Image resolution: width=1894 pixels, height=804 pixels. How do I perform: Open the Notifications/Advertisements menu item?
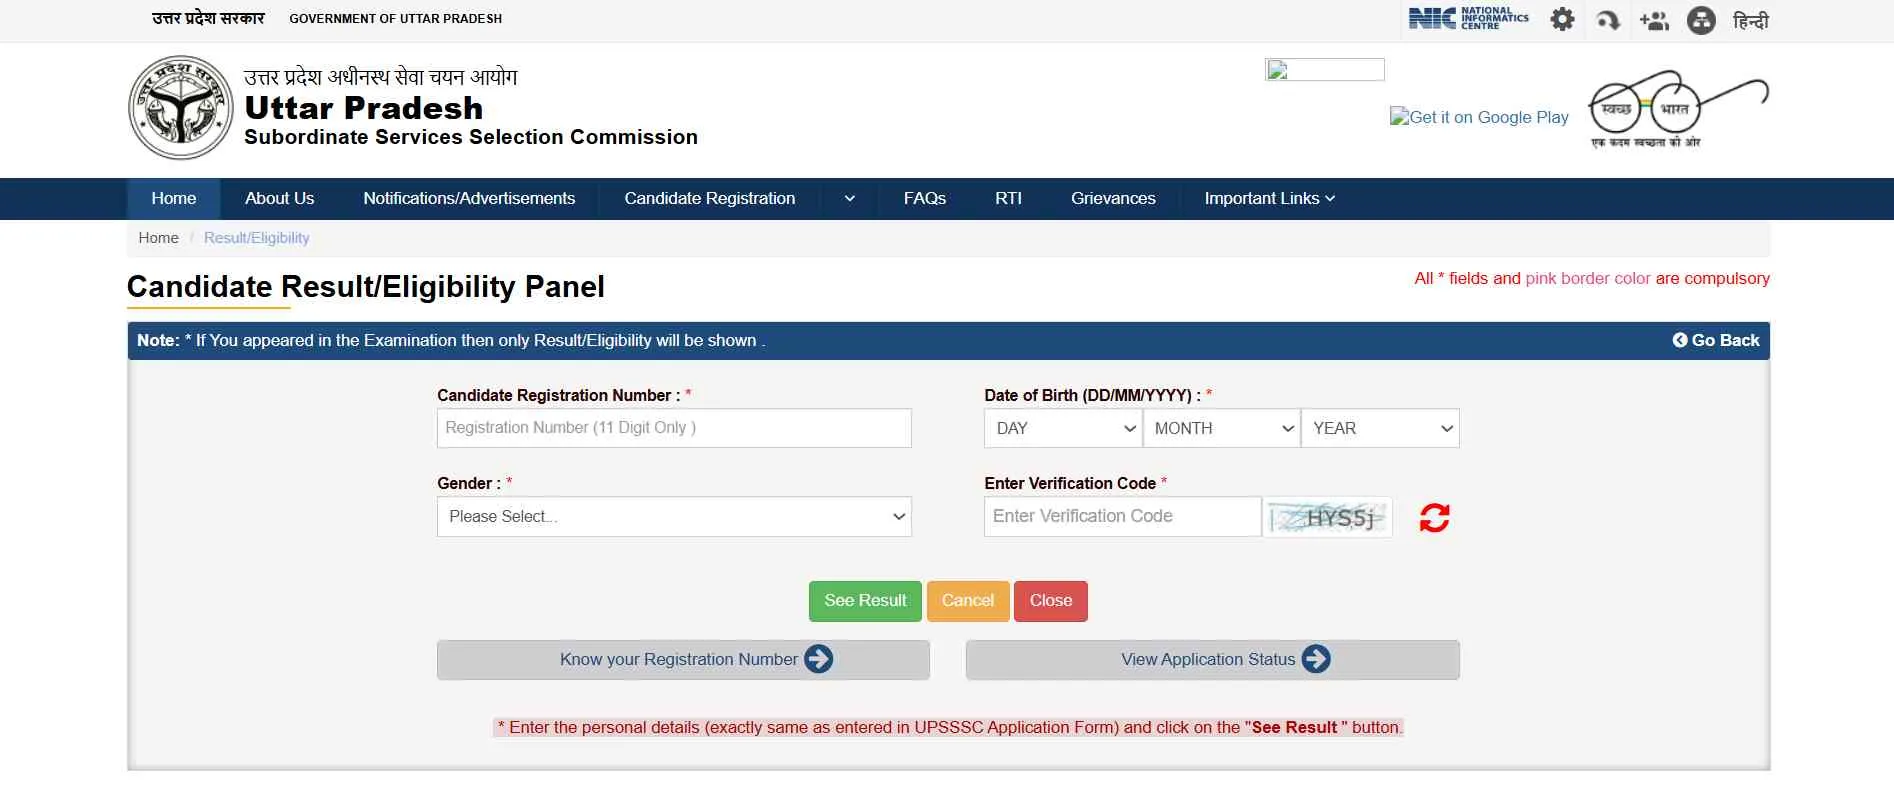(469, 199)
